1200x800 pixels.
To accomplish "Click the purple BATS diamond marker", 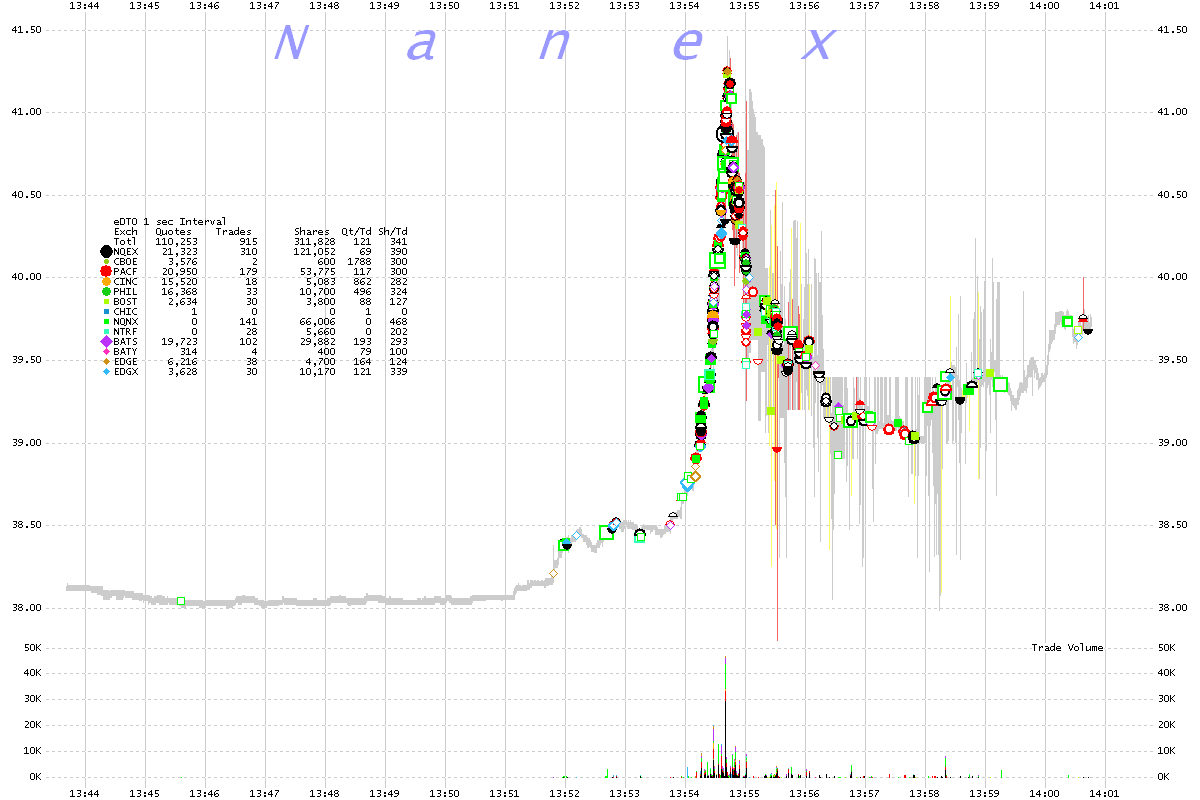I will click(105, 342).
